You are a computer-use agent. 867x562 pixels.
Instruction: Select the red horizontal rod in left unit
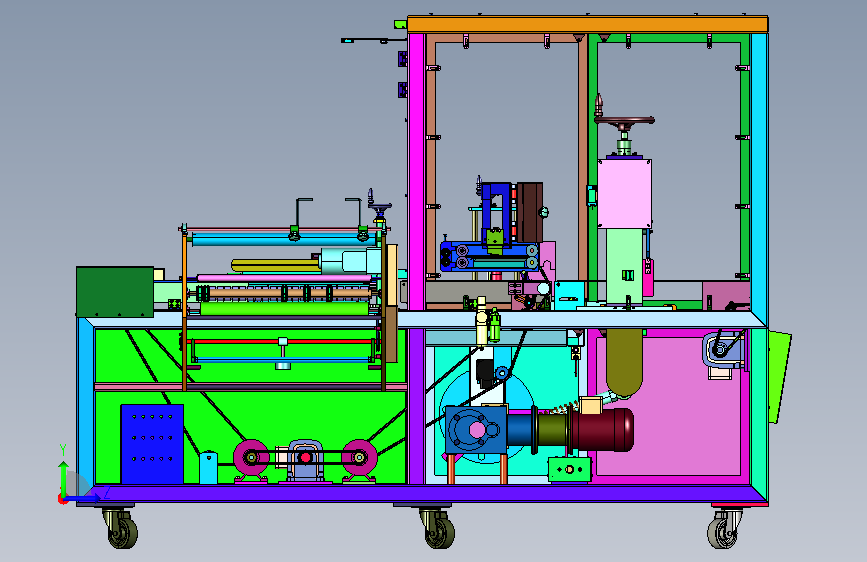[283, 342]
